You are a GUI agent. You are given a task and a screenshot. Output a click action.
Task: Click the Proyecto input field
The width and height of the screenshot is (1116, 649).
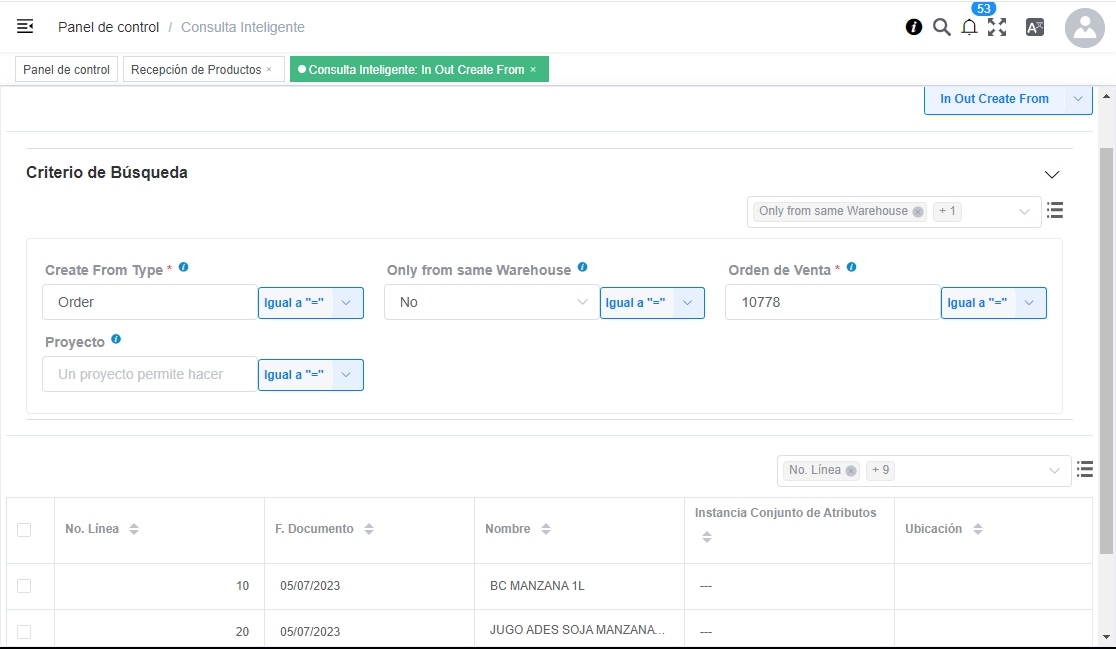click(150, 374)
